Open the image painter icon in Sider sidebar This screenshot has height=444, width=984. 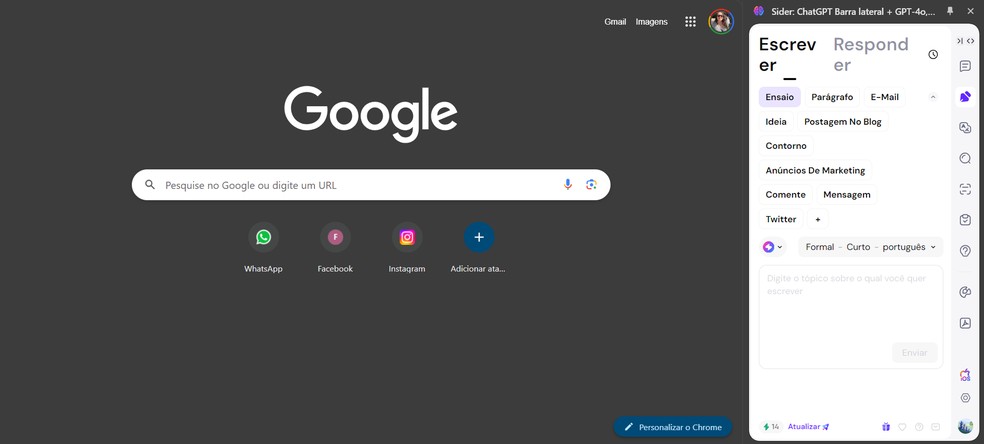pos(965,292)
